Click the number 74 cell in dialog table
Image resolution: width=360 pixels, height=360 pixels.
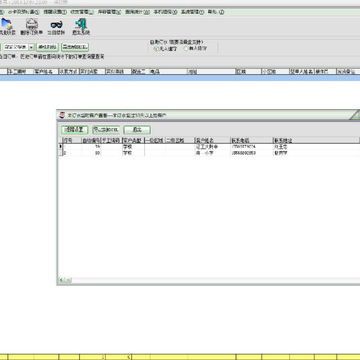pyautogui.click(x=91, y=146)
